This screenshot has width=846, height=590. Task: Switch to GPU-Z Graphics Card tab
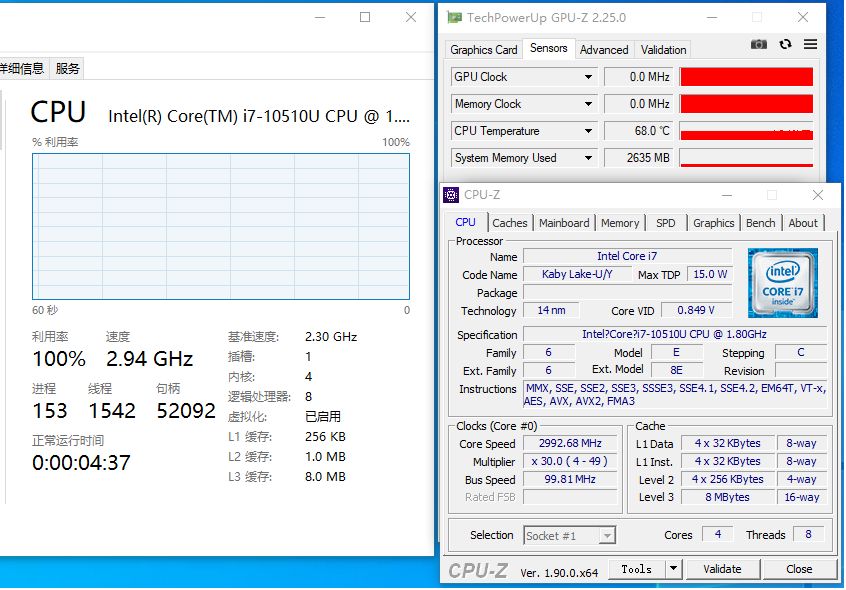click(x=483, y=50)
